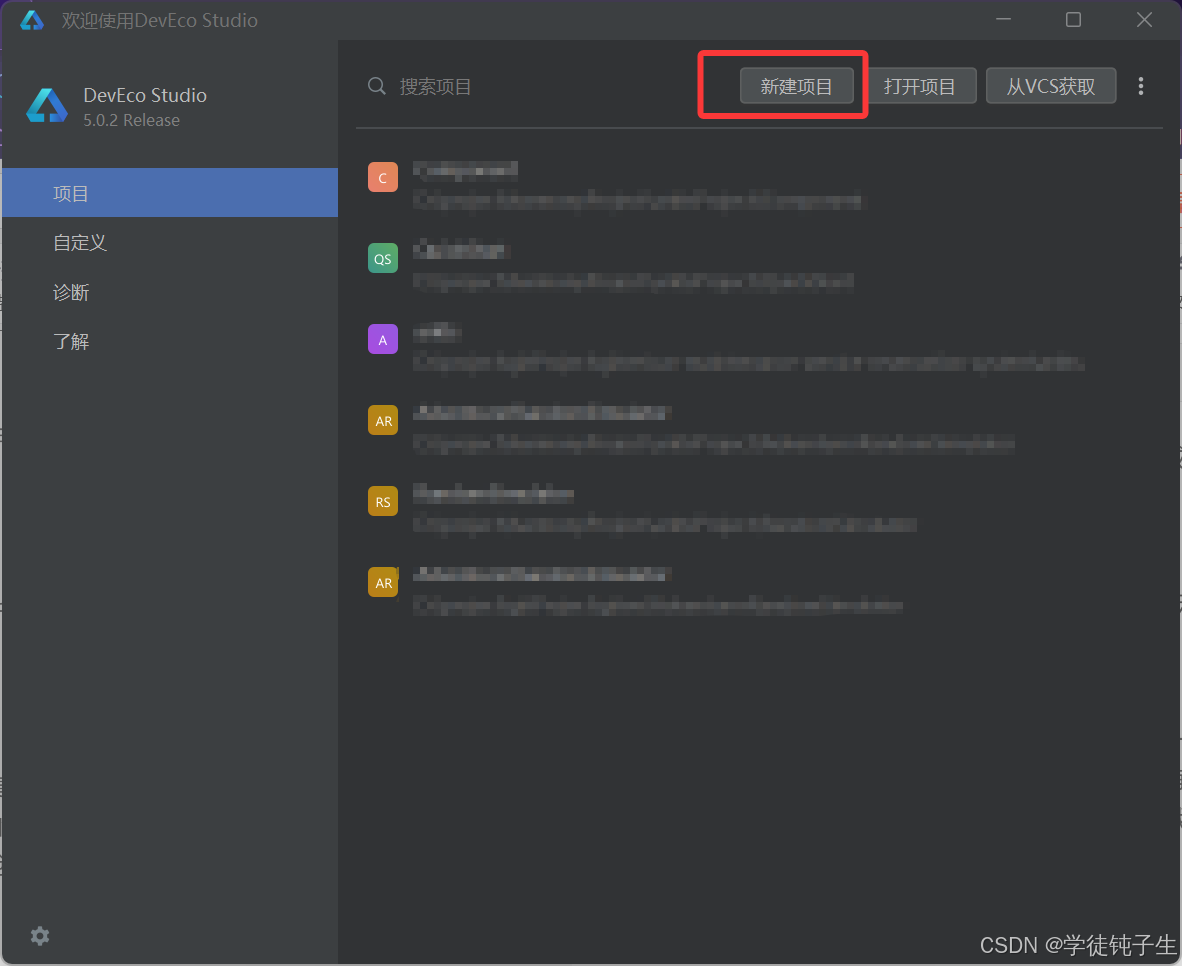Viewport: 1182px width, 966px height.
Task: Click the Get from VCS button (从VCS获取)
Action: pos(1051,86)
